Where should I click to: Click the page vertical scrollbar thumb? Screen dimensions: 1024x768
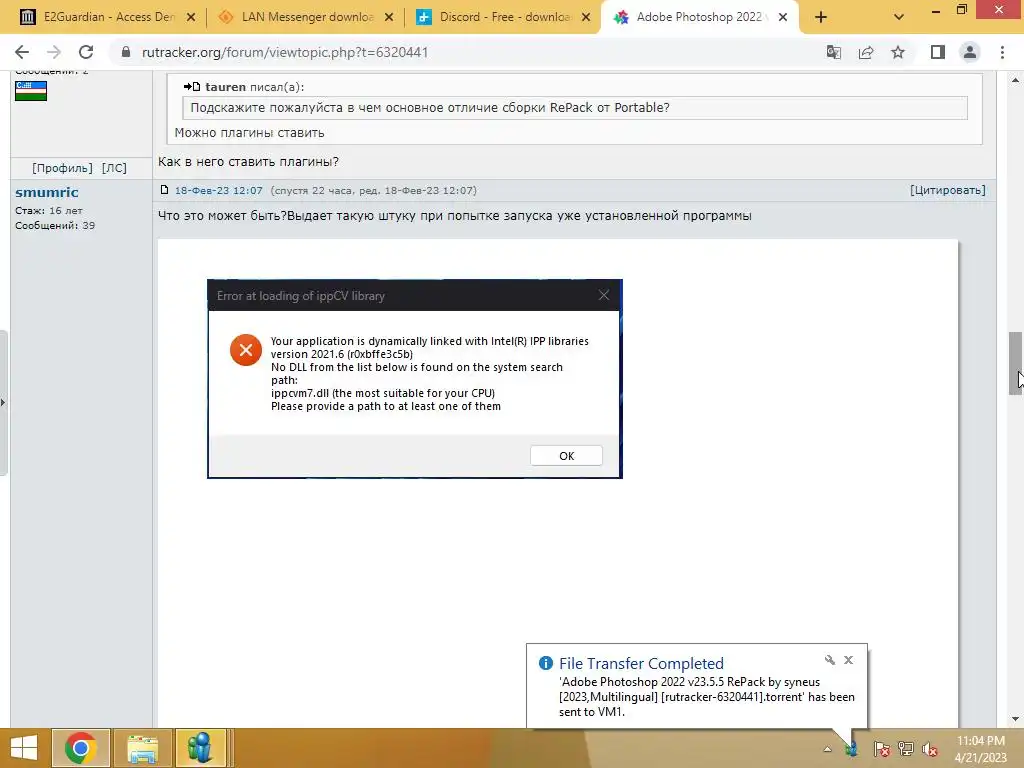[1016, 363]
